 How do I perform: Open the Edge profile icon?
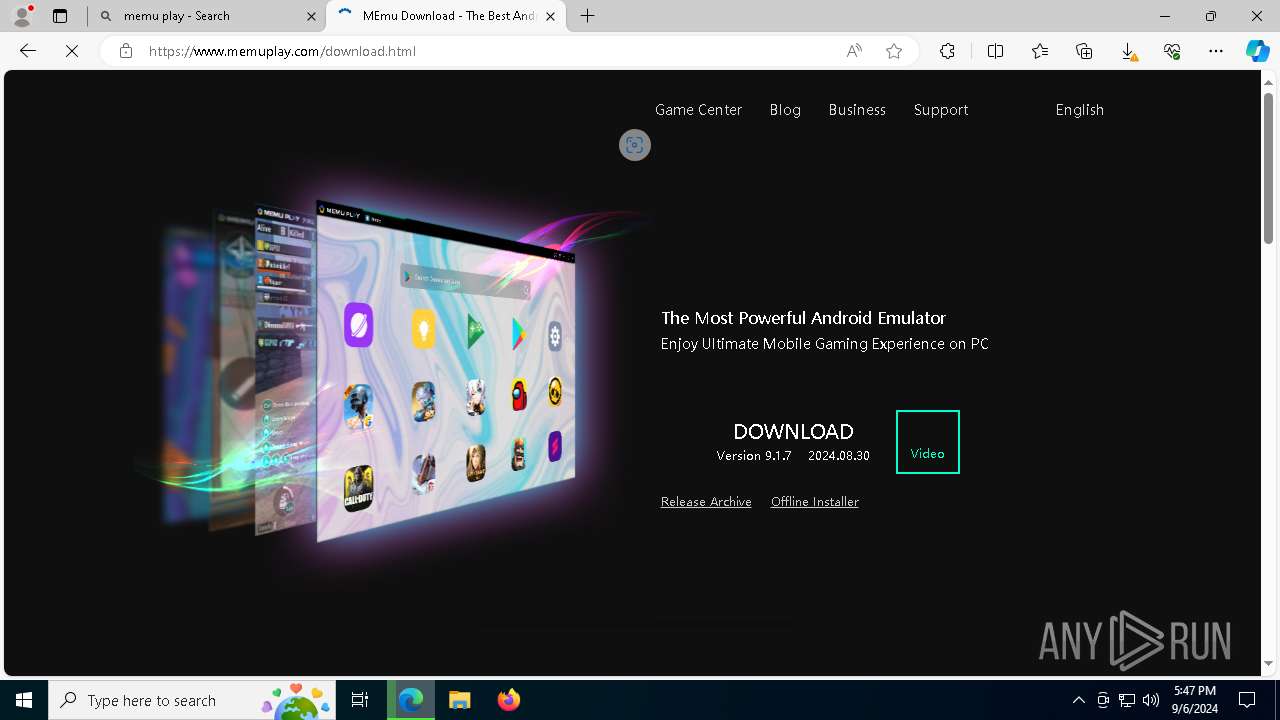tap(21, 16)
